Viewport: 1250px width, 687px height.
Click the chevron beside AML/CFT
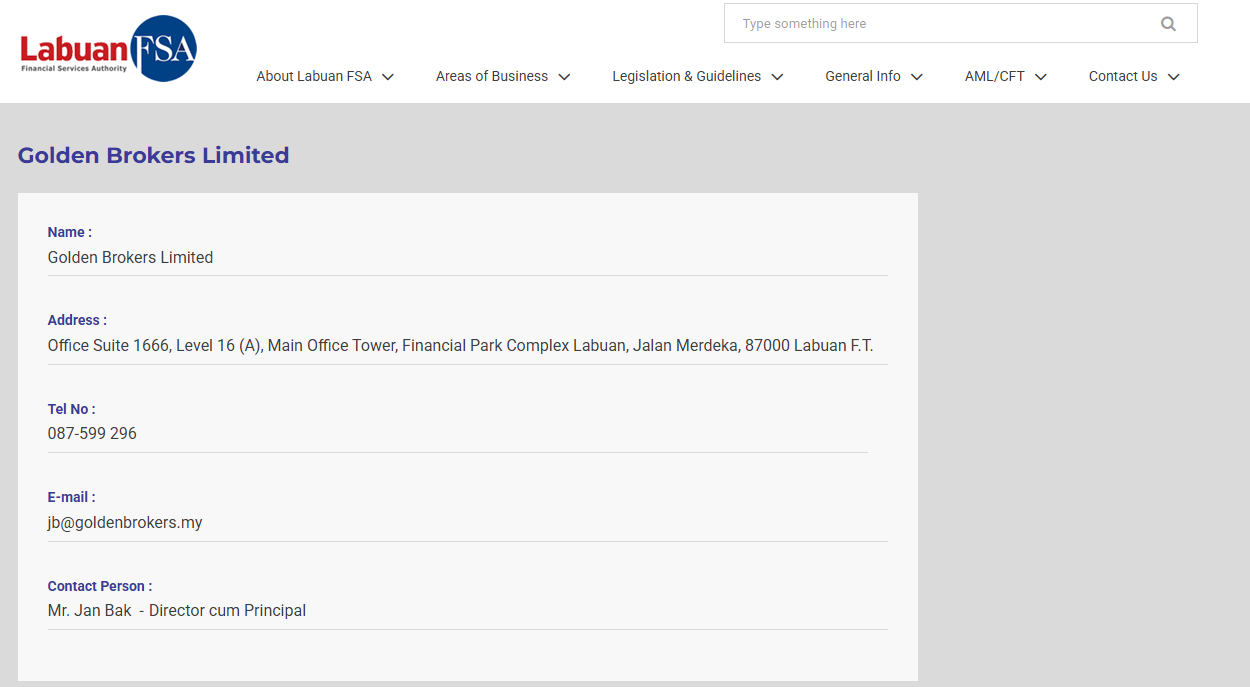click(1041, 77)
